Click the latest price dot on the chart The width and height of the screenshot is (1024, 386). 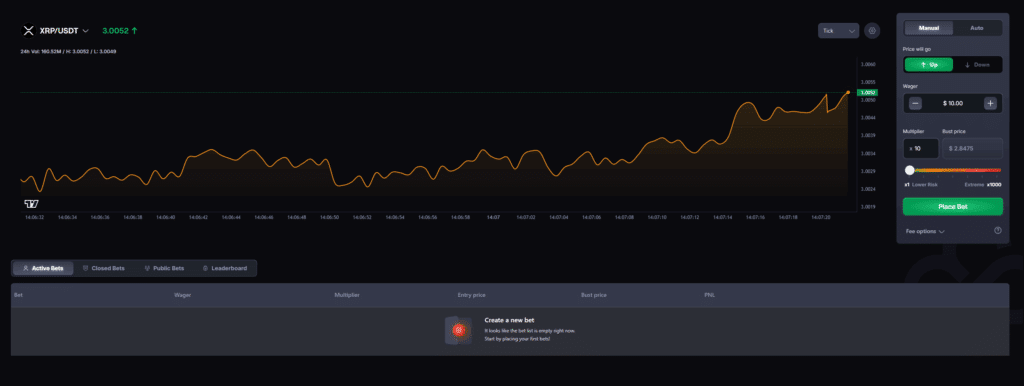pos(848,92)
